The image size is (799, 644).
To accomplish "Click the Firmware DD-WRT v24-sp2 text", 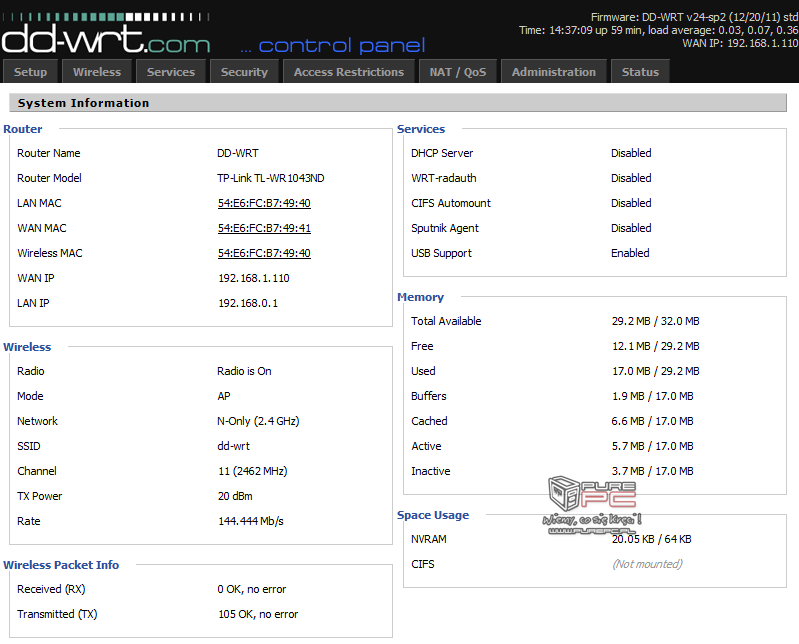I will click(694, 17).
